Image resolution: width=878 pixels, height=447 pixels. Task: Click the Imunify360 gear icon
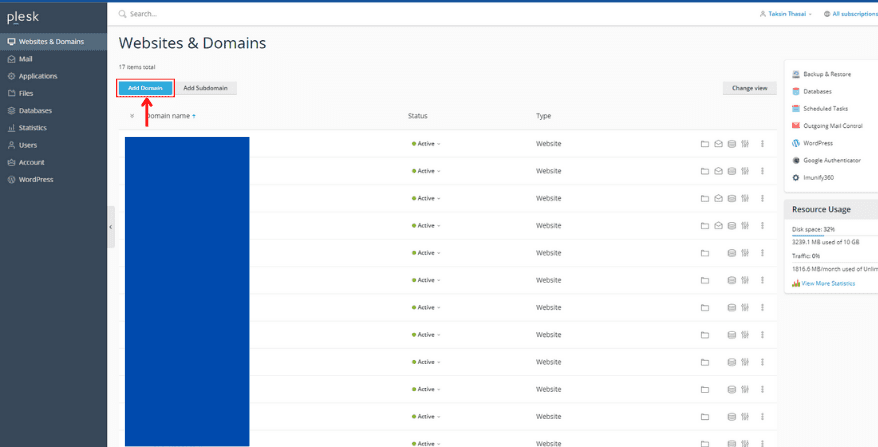pos(796,178)
